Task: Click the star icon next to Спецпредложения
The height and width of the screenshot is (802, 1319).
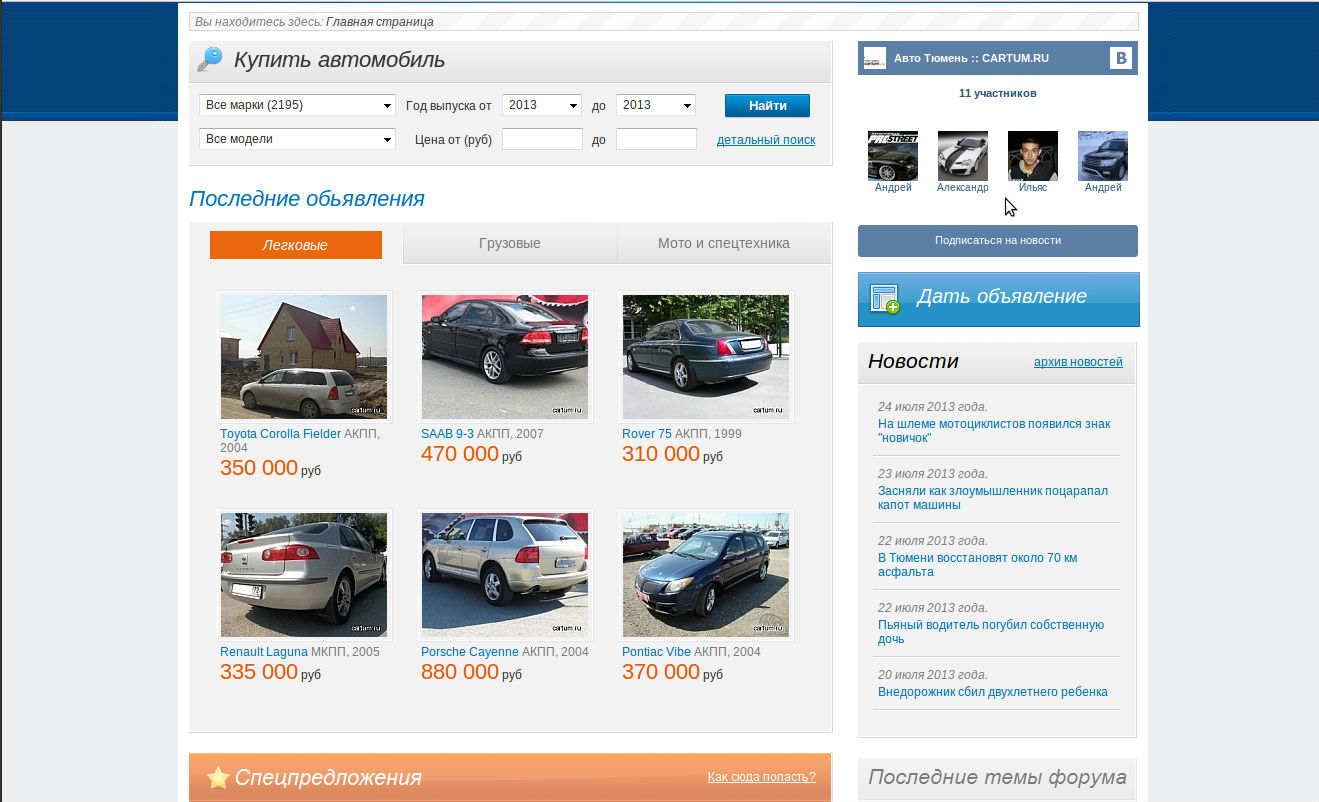Action: 218,777
